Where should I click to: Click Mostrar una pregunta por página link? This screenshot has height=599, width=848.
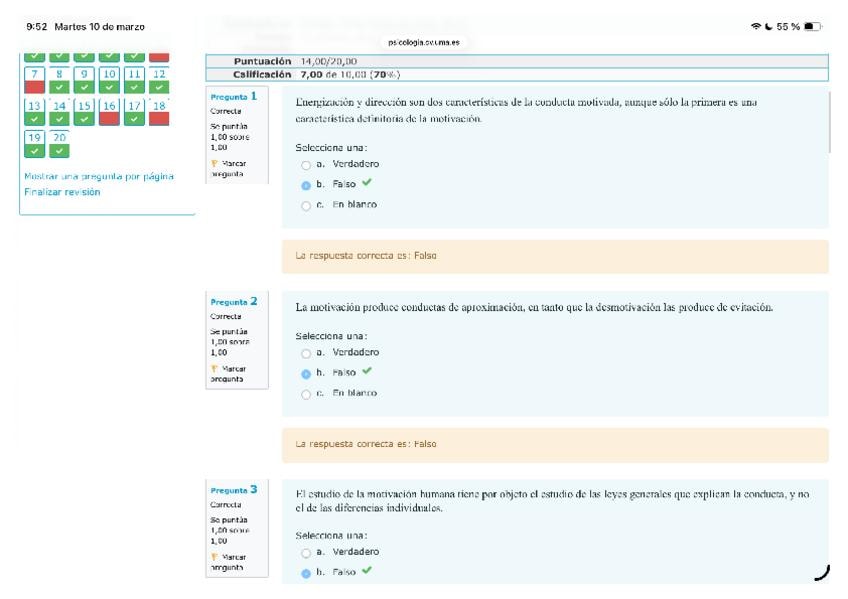pyautogui.click(x=99, y=176)
